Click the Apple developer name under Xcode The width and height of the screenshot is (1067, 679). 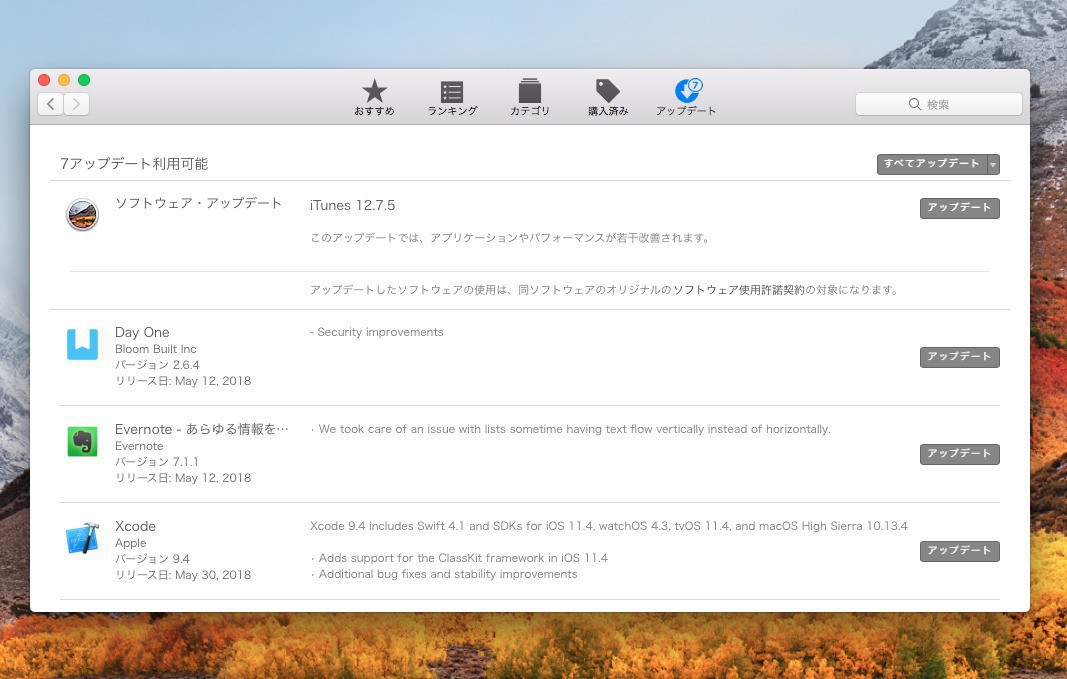[x=131, y=543]
